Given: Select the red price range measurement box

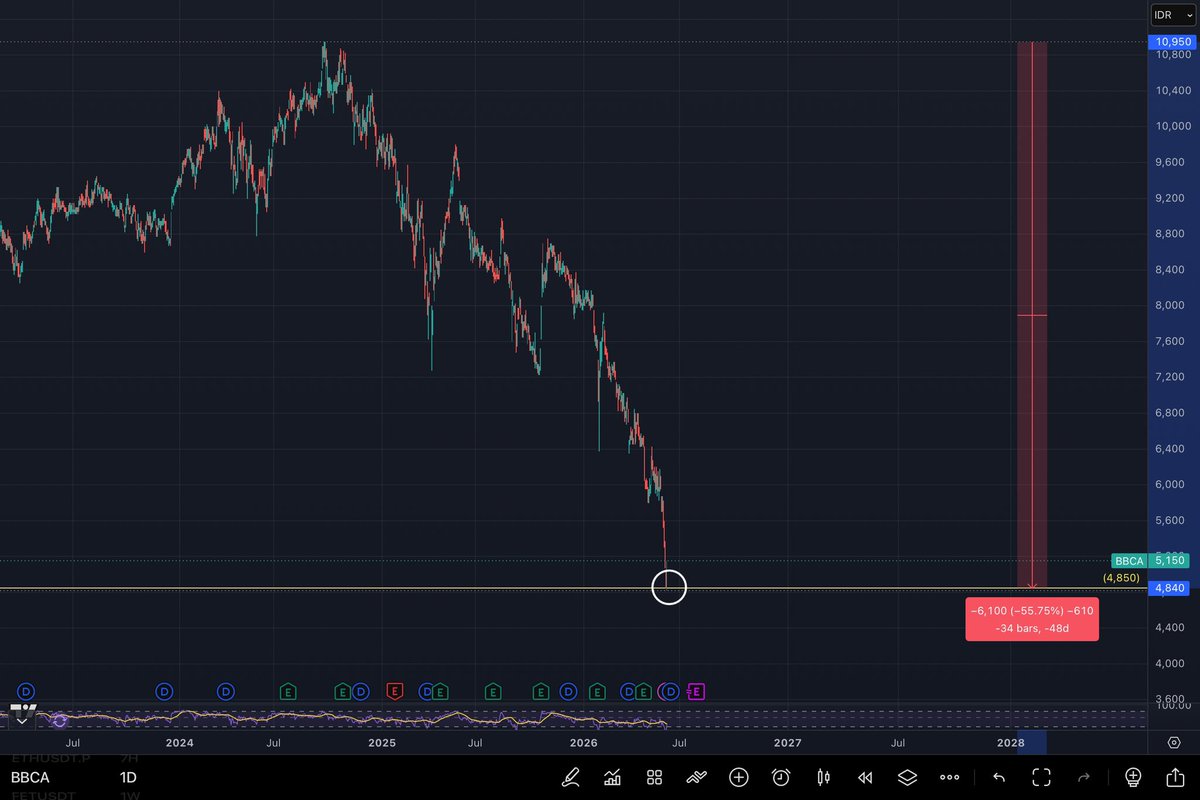Looking at the screenshot, I should (1032, 315).
